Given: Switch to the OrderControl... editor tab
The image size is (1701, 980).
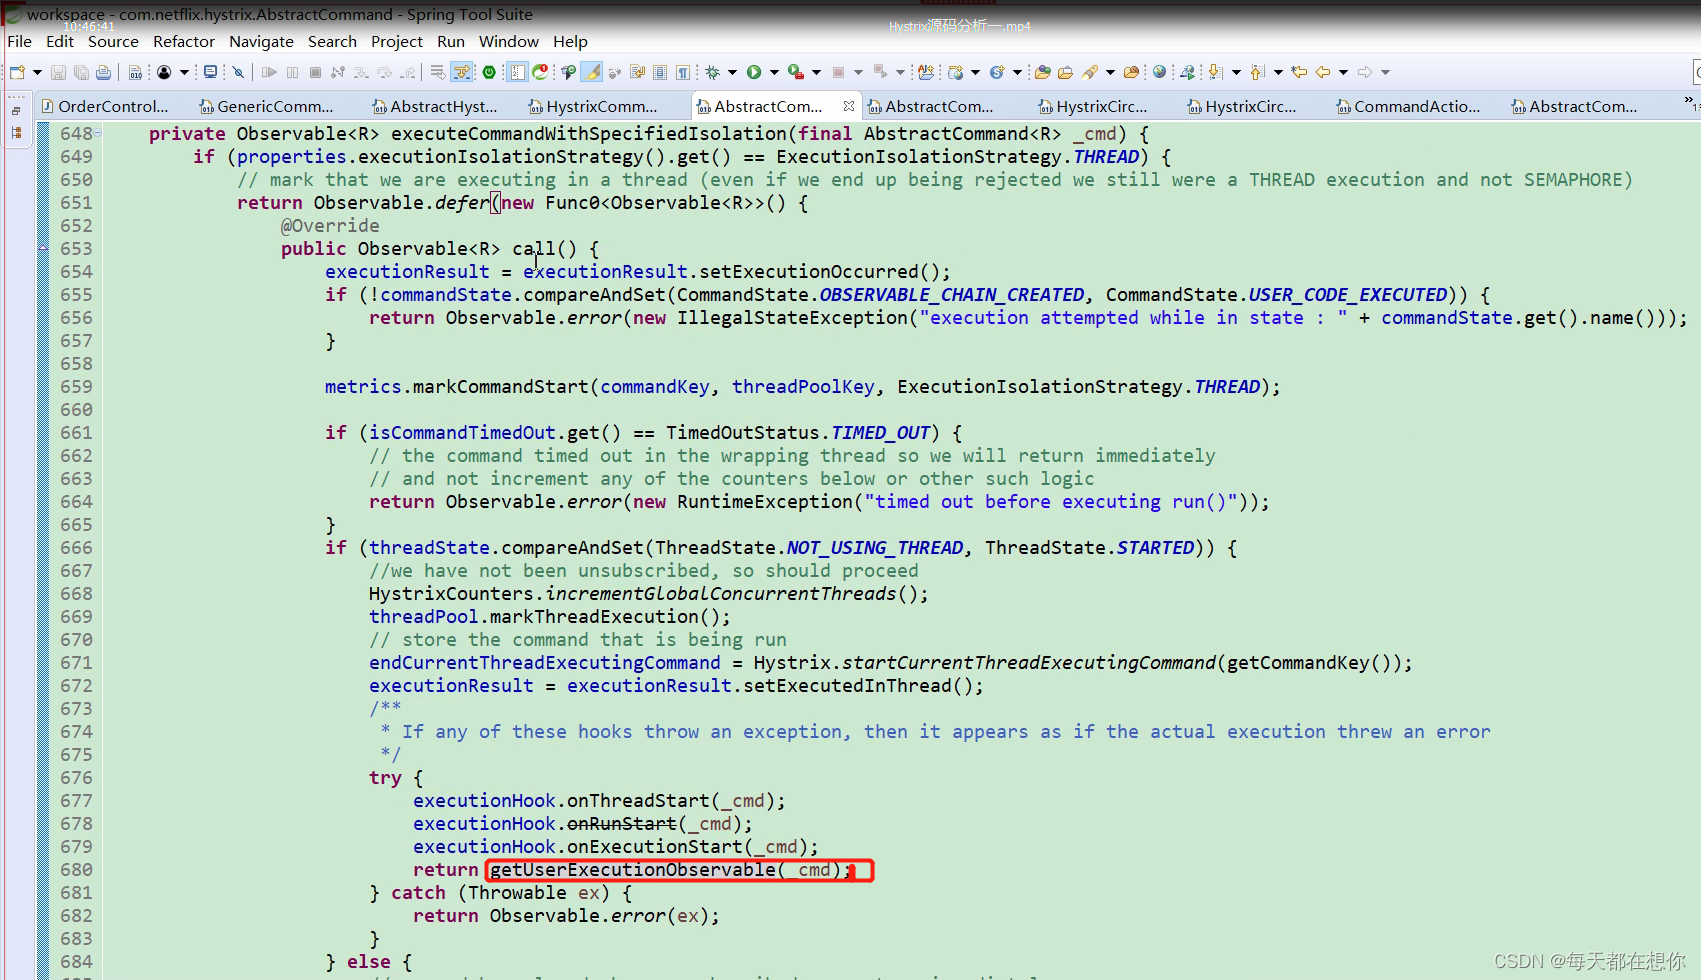Looking at the screenshot, I should [x=105, y=106].
